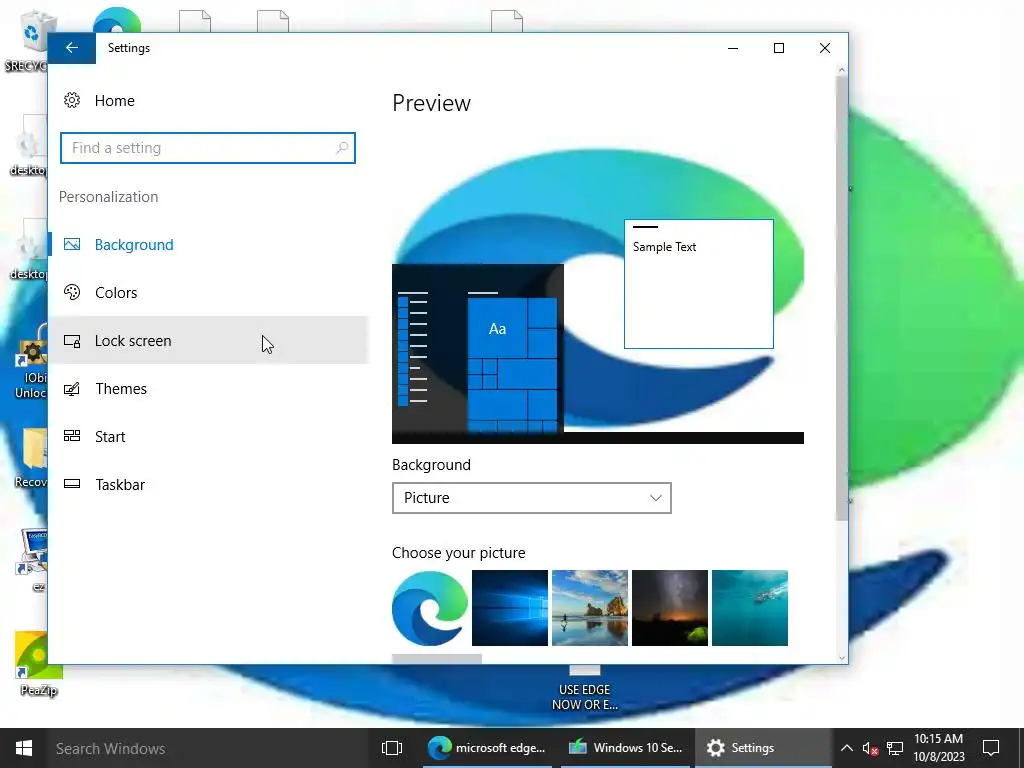Select the Recovery folder on desktop

point(31,457)
